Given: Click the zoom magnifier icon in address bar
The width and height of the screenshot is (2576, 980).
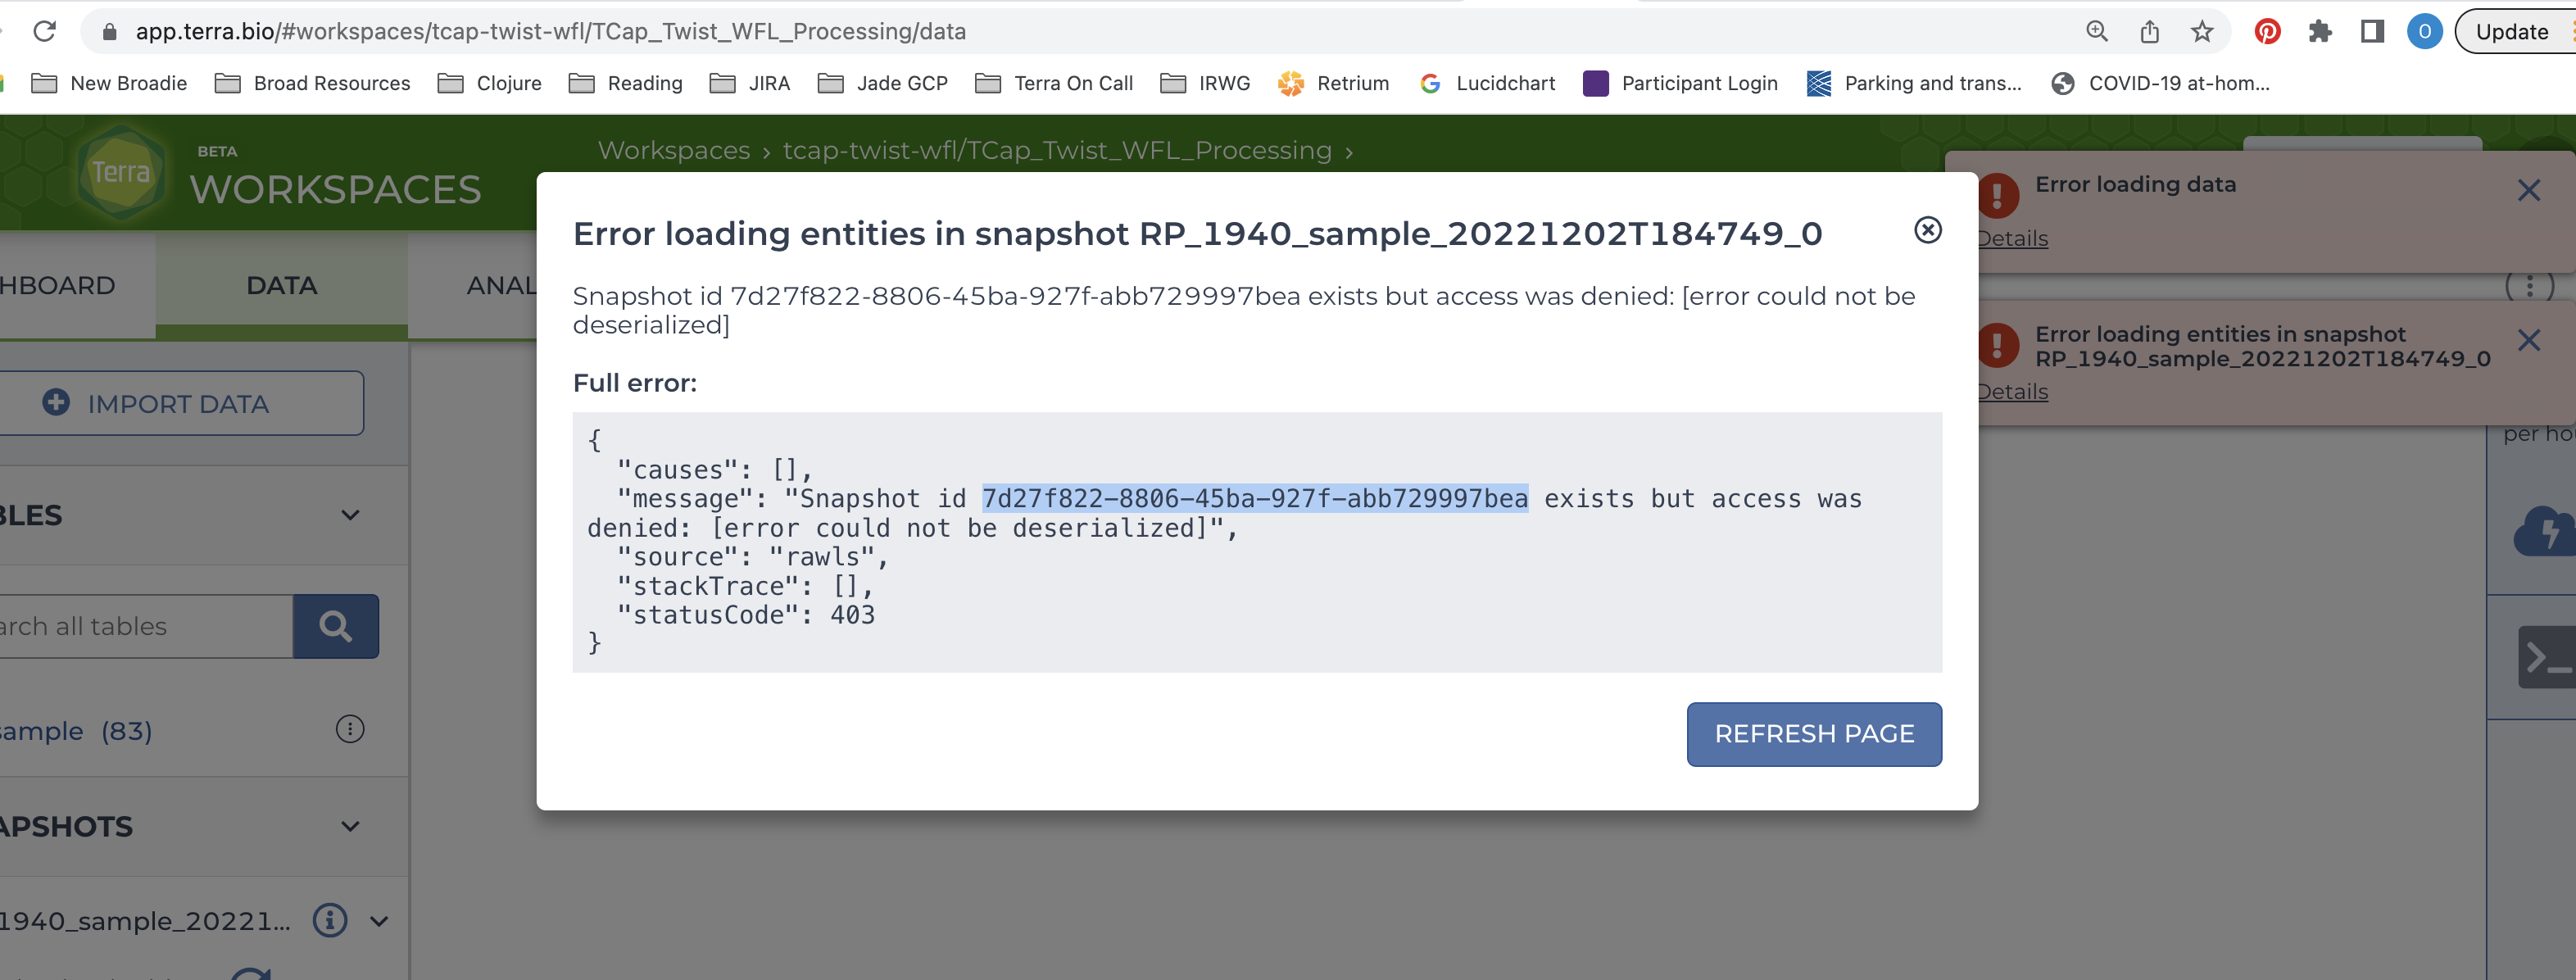Looking at the screenshot, I should [2097, 31].
